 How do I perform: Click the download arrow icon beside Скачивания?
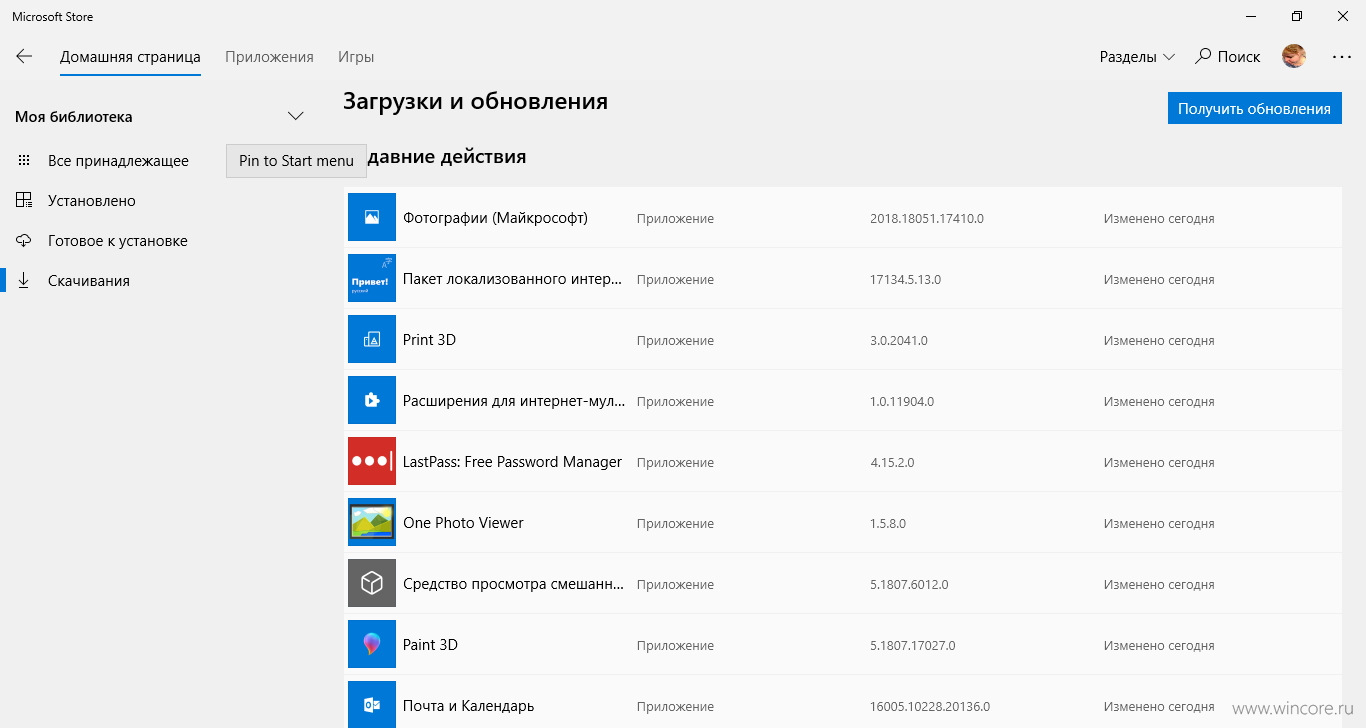click(24, 281)
